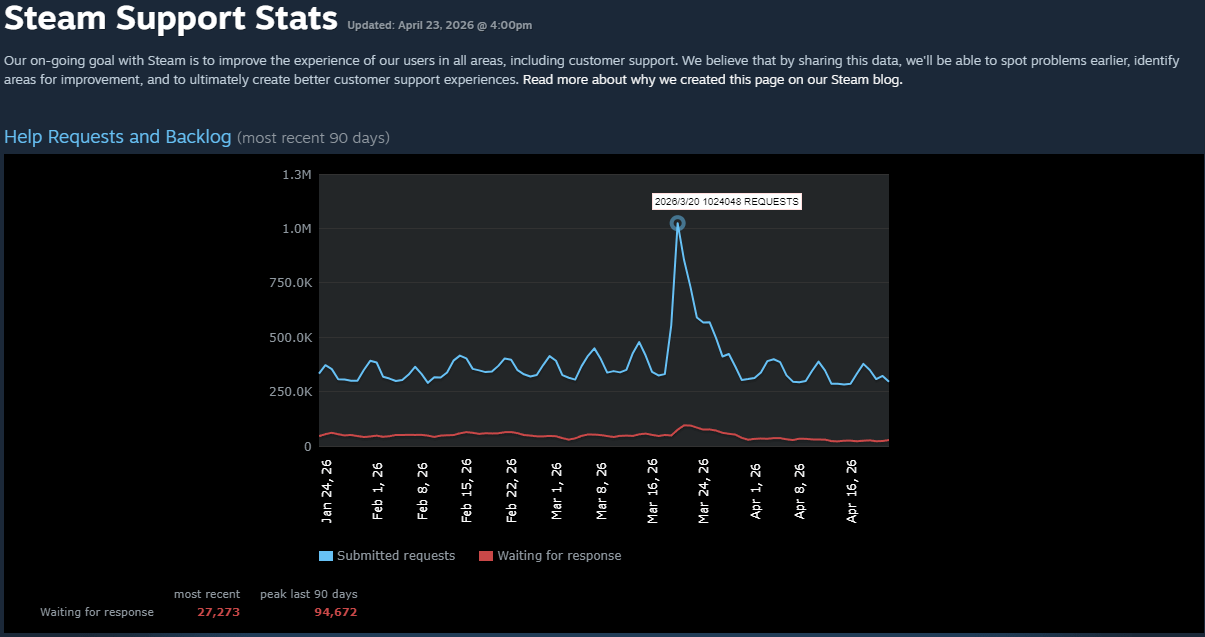The image size is (1205, 637).
Task: Click the blue Submitted requests legend swatch
Action: [x=326, y=556]
